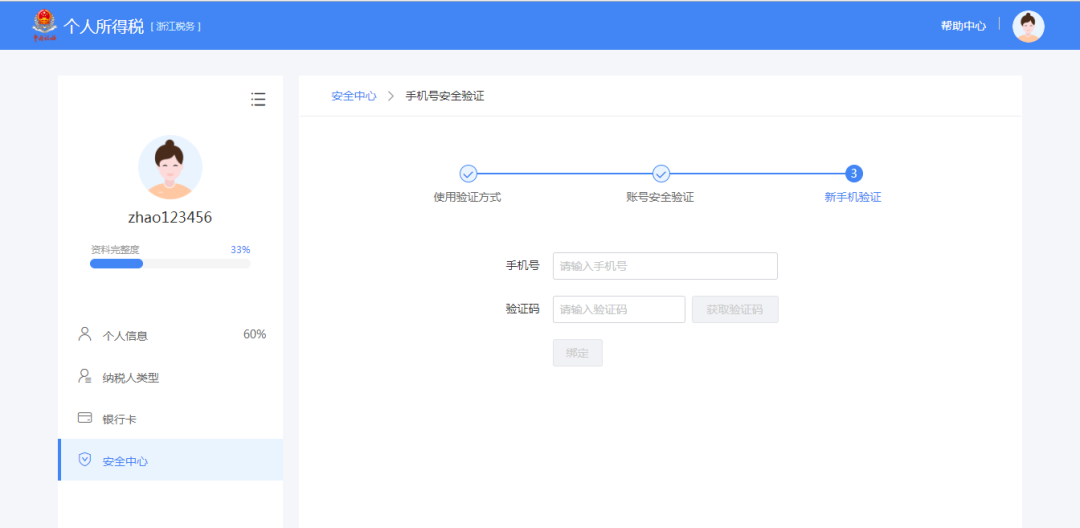The image size is (1080, 528).
Task: Click the 安全中心 shield icon
Action: tap(85, 460)
